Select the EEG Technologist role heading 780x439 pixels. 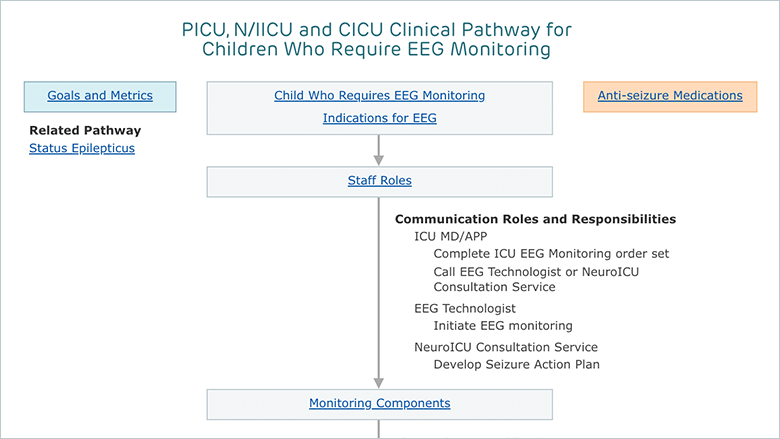465,309
